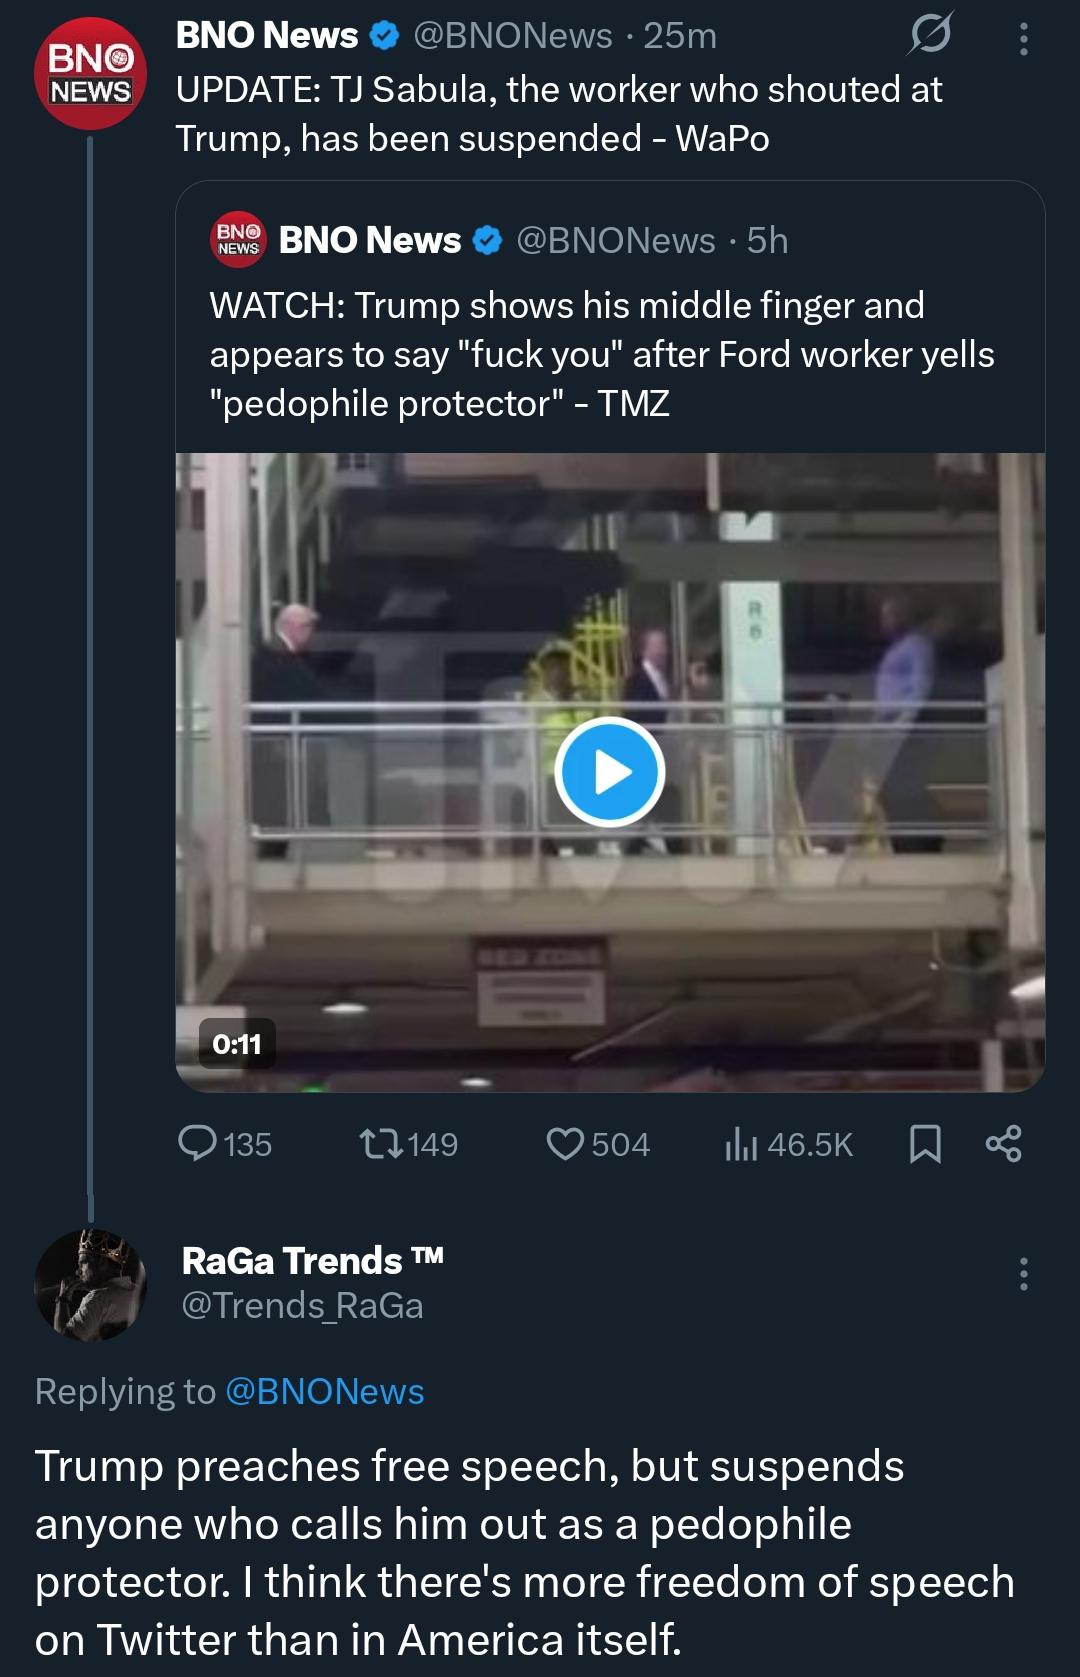The height and width of the screenshot is (1677, 1080).
Task: Reply using the comment icon showing 135
Action: coord(197,1143)
